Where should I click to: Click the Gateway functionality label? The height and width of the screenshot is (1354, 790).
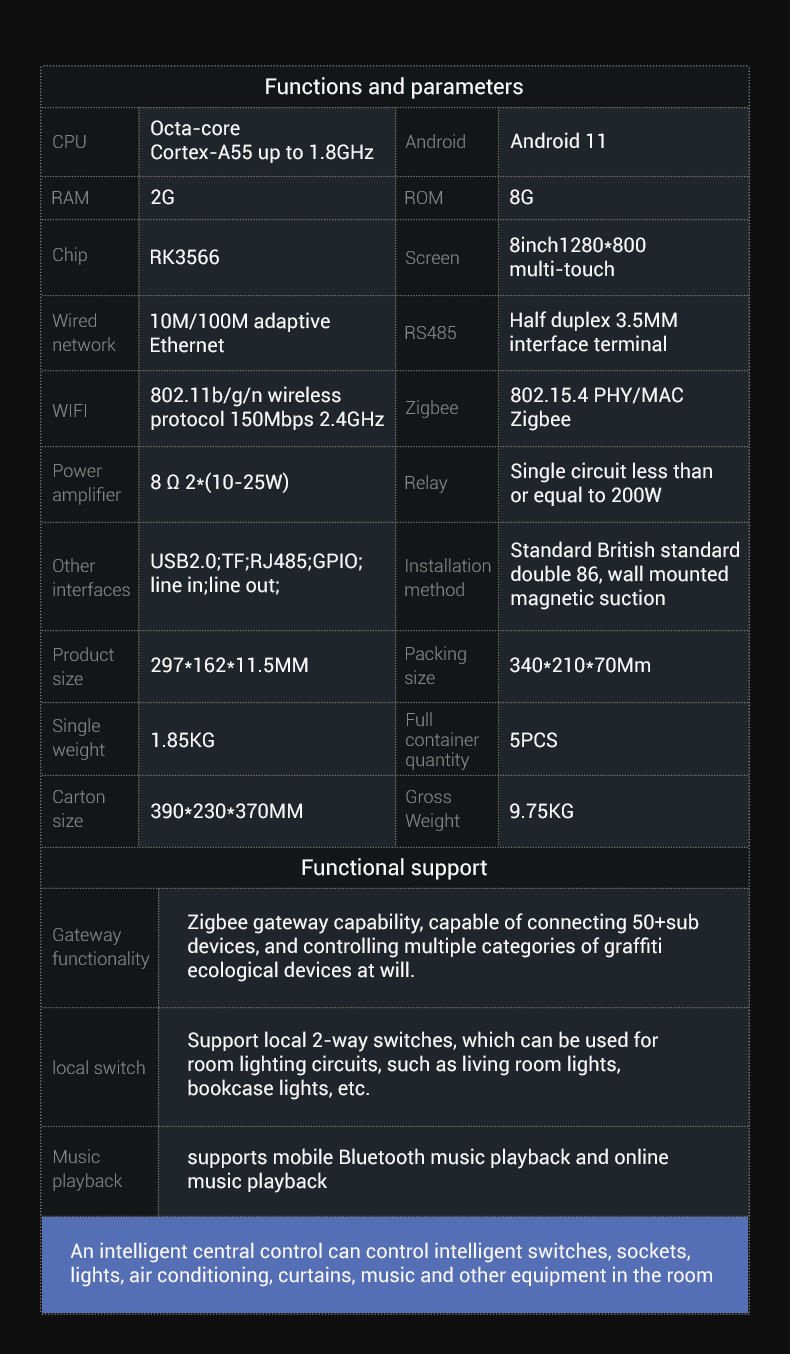coord(100,947)
